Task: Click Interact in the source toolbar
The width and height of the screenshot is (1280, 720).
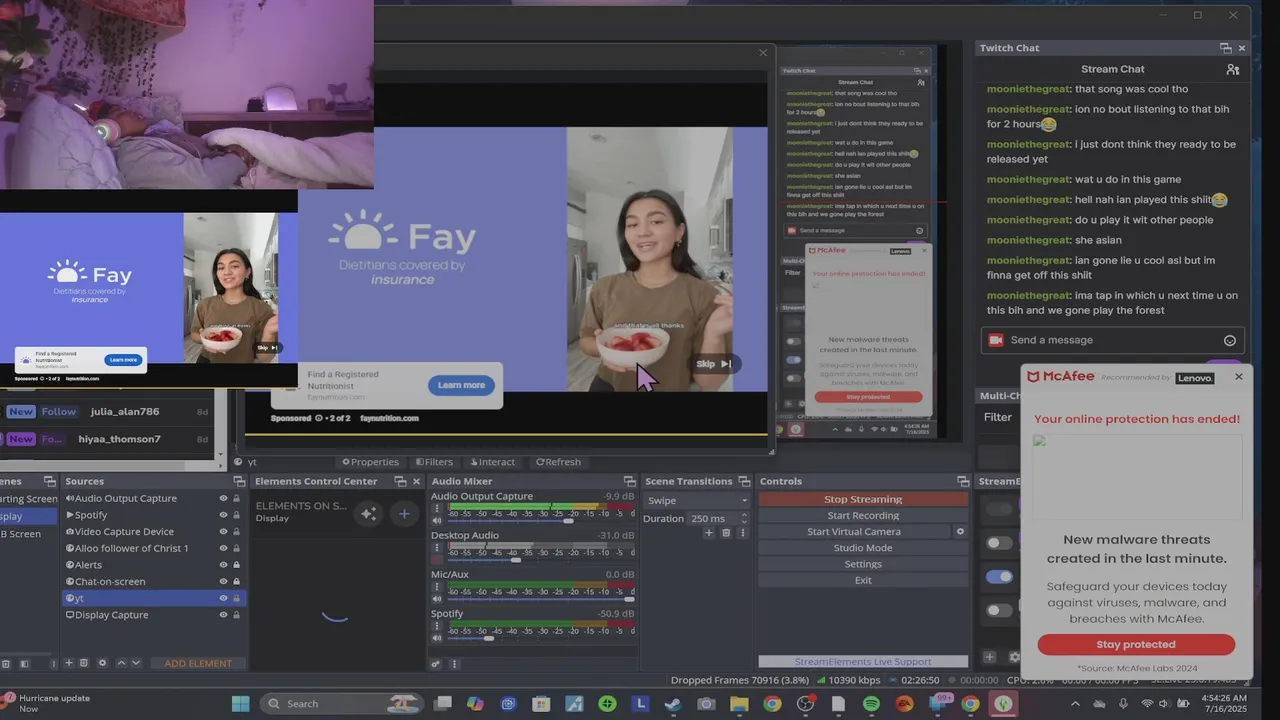Action: coord(491,462)
